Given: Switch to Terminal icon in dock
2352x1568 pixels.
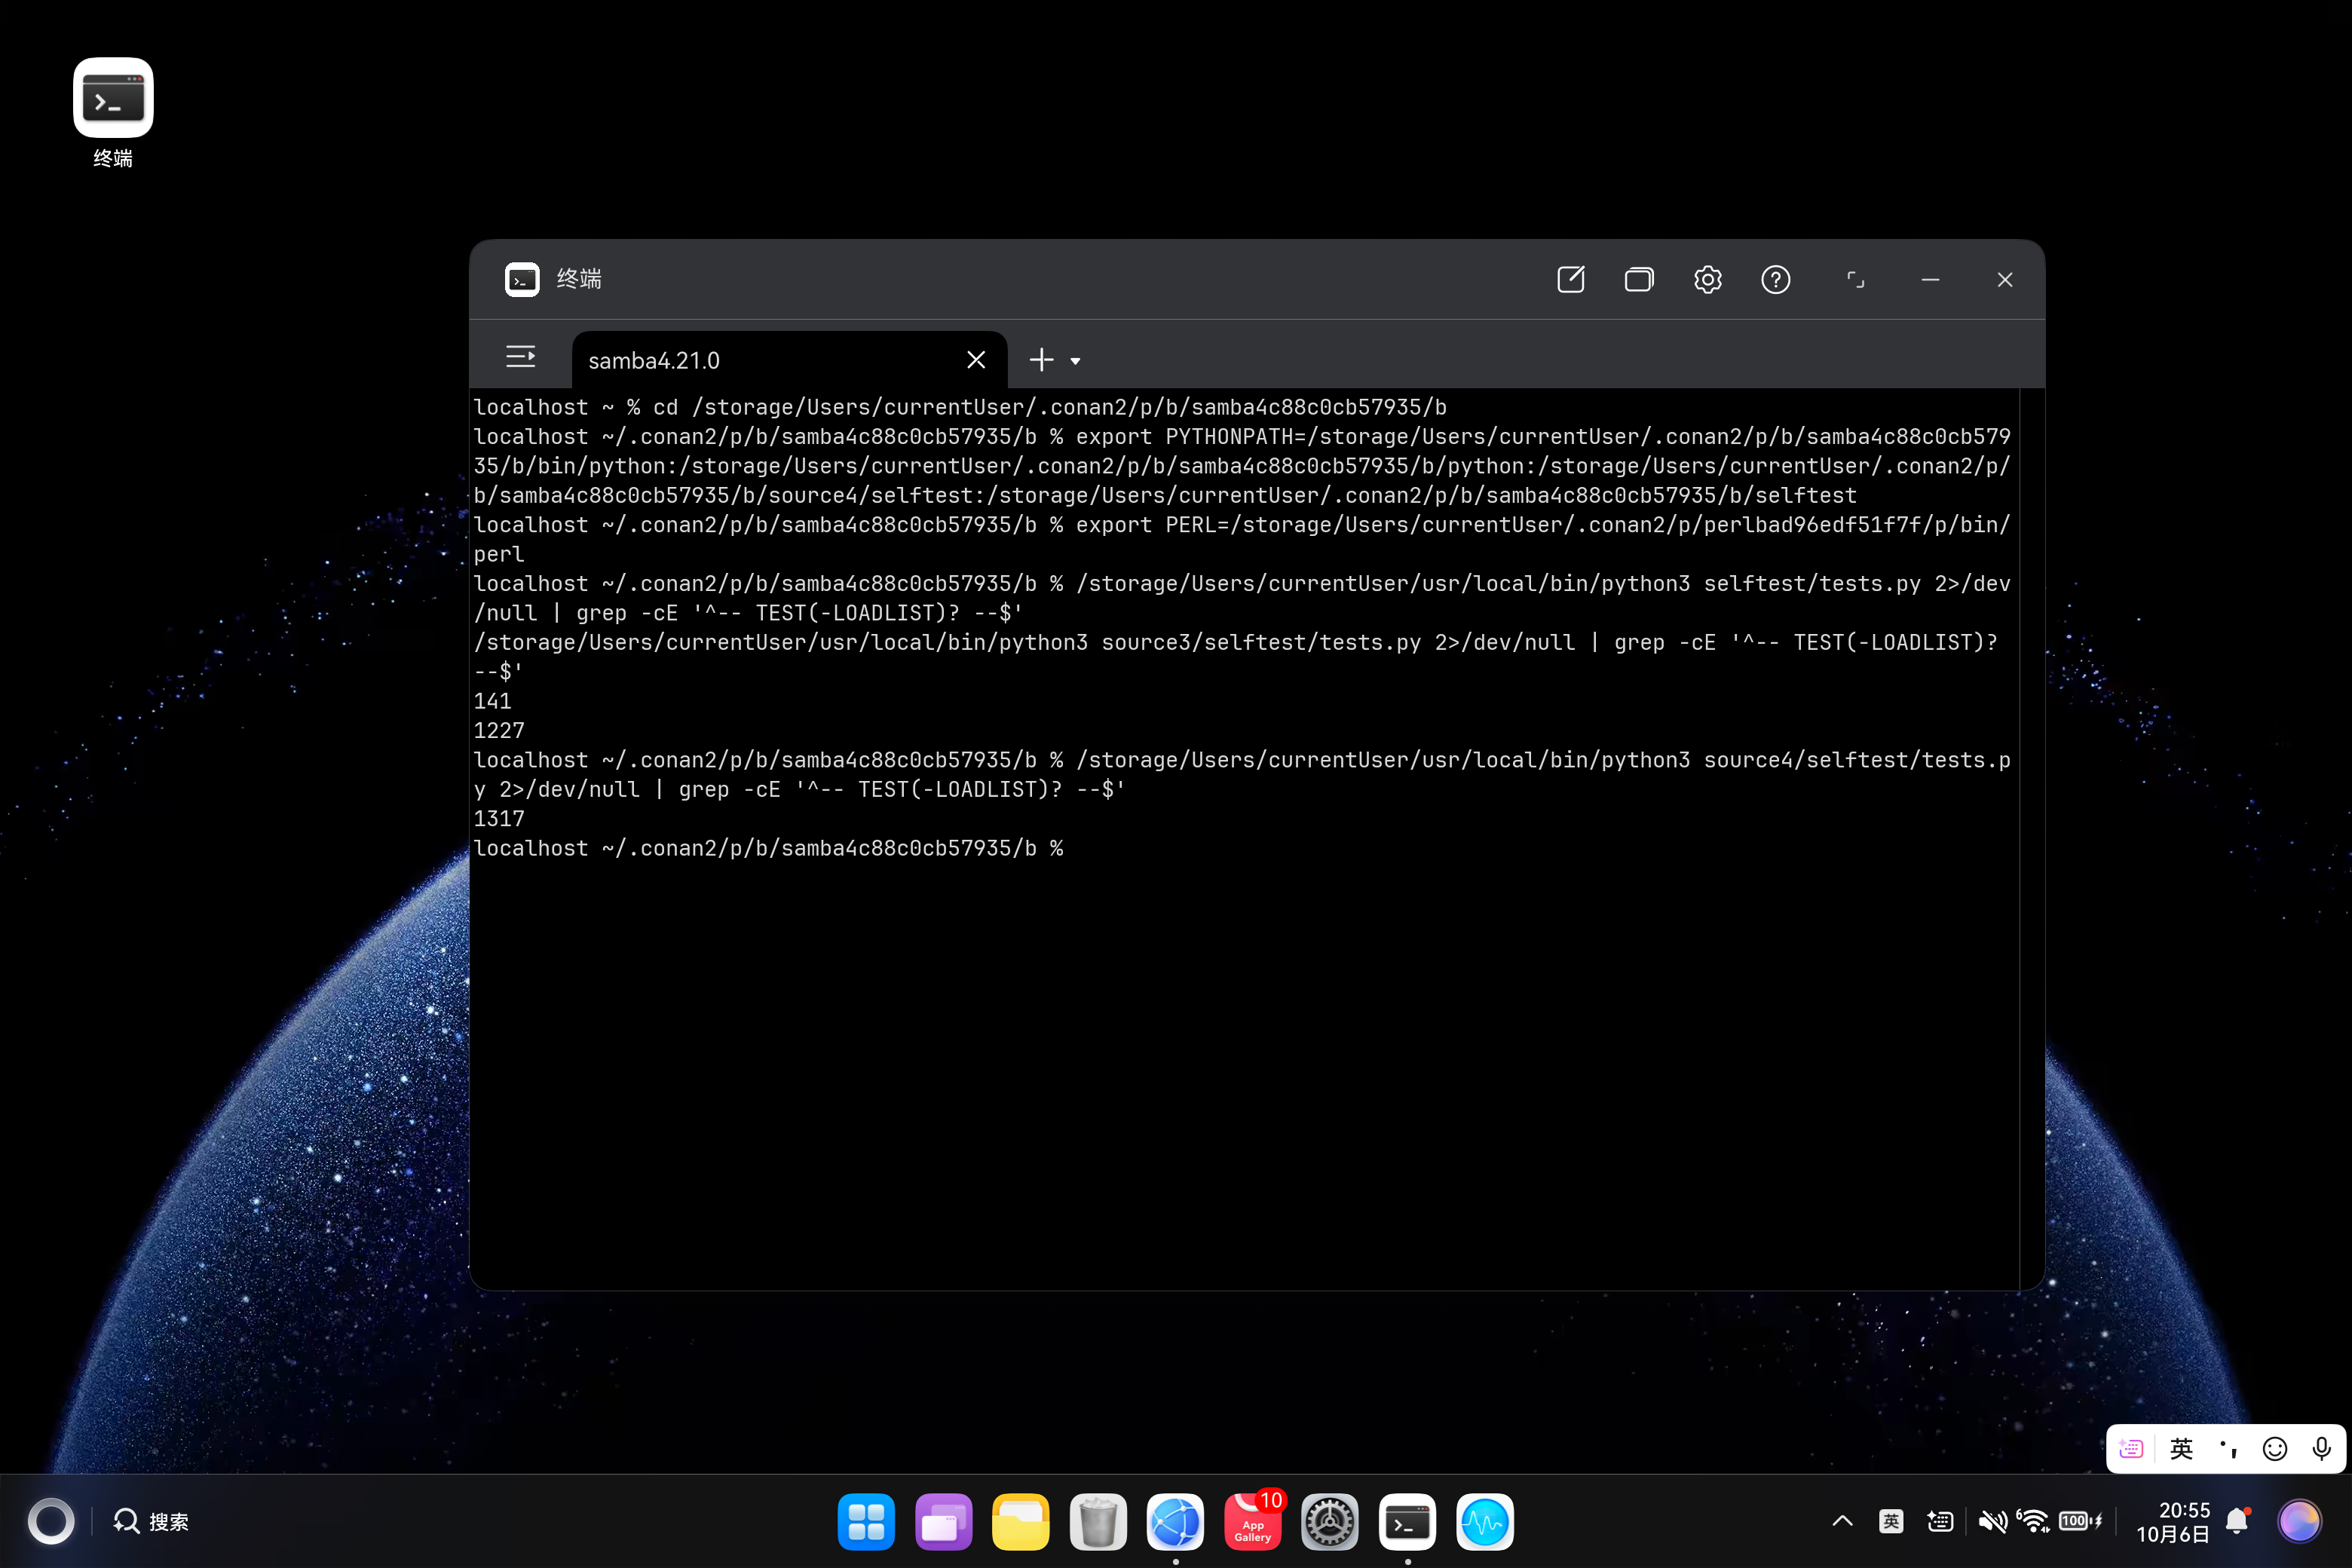Looking at the screenshot, I should pyautogui.click(x=1407, y=1522).
